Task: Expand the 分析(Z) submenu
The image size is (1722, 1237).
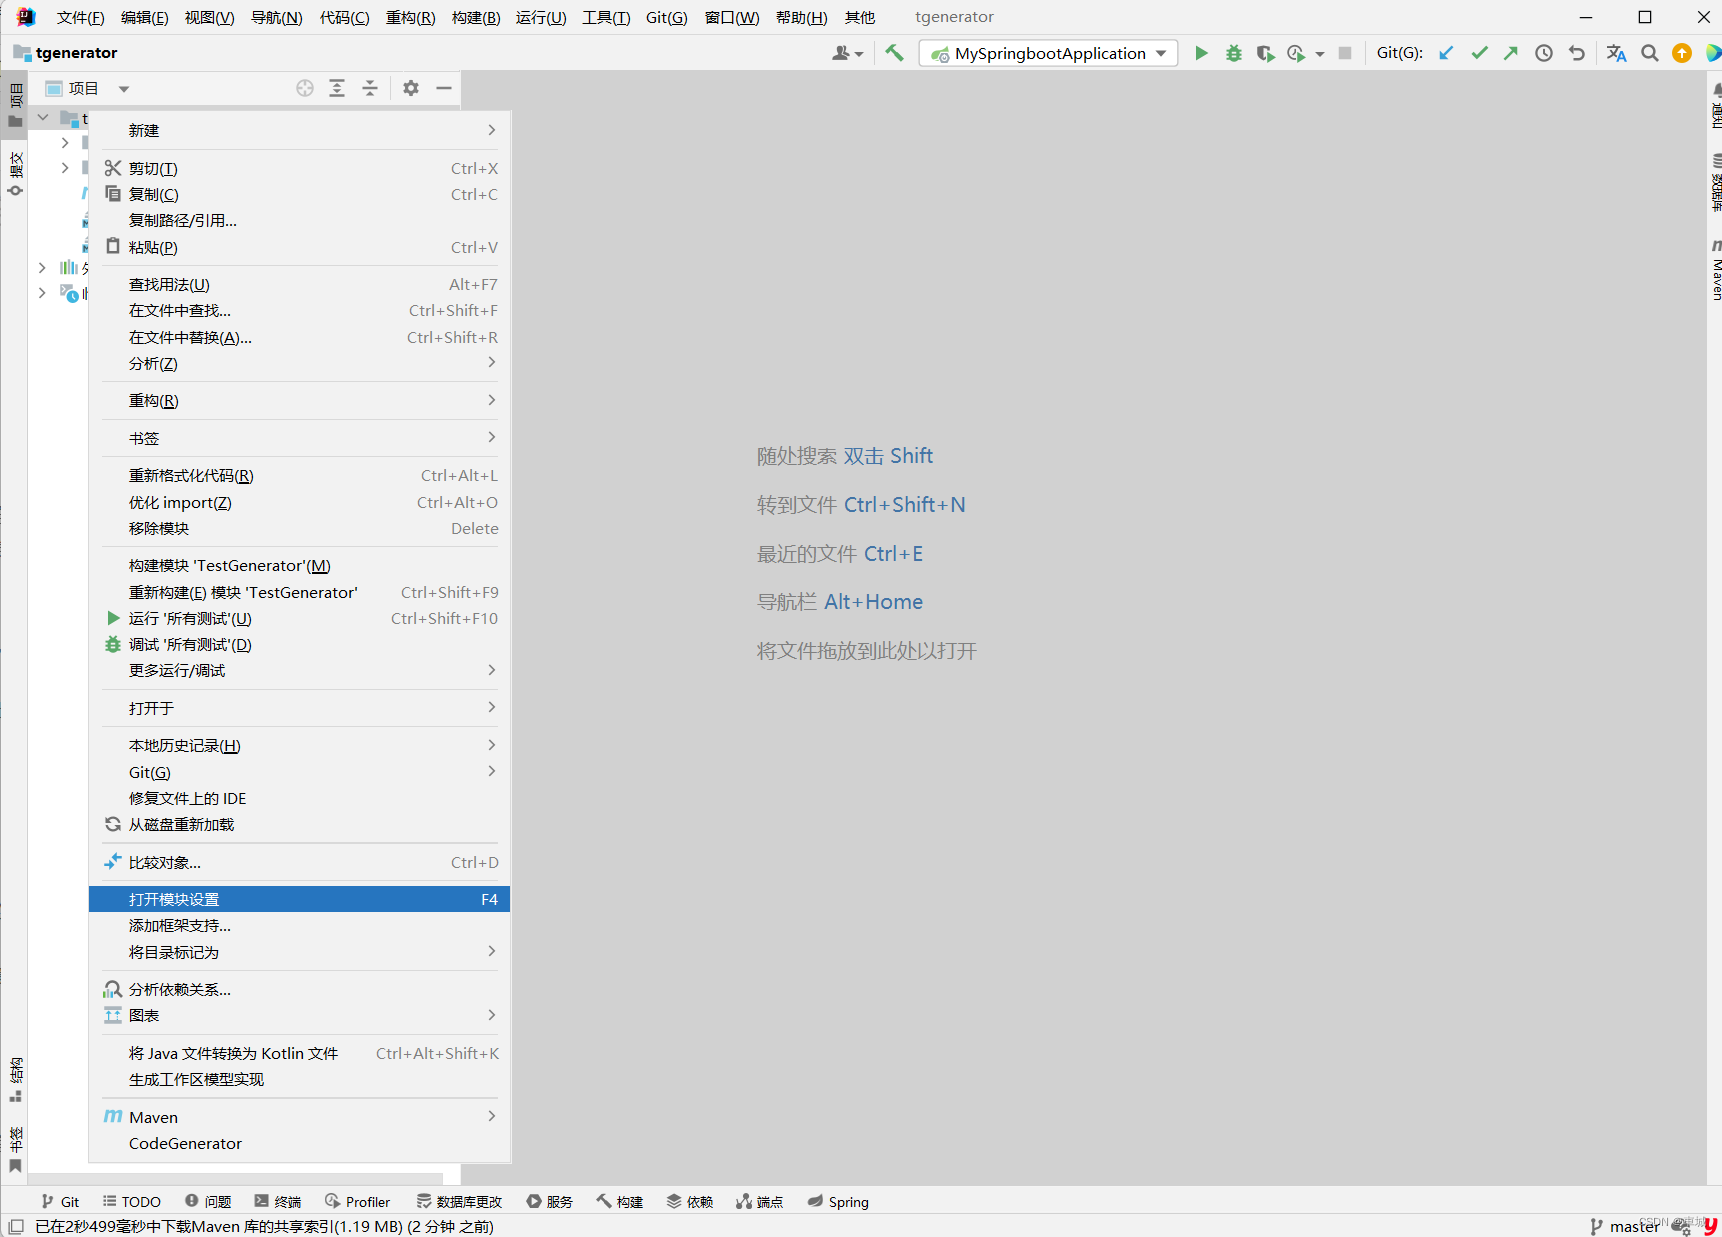Action: click(300, 363)
